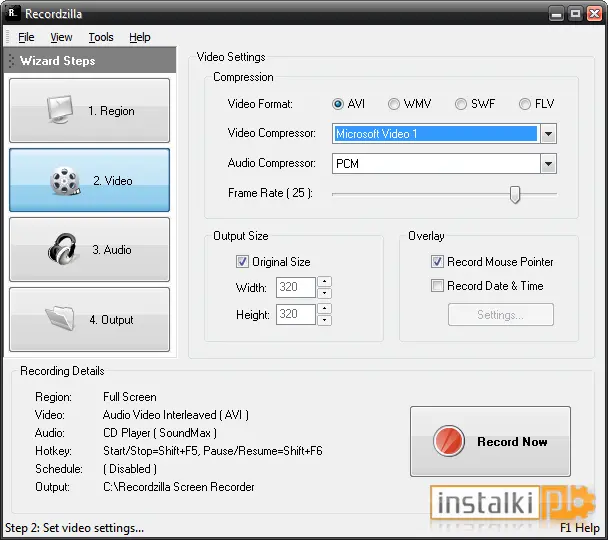
Task: Click the red record circle icon
Action: [449, 441]
